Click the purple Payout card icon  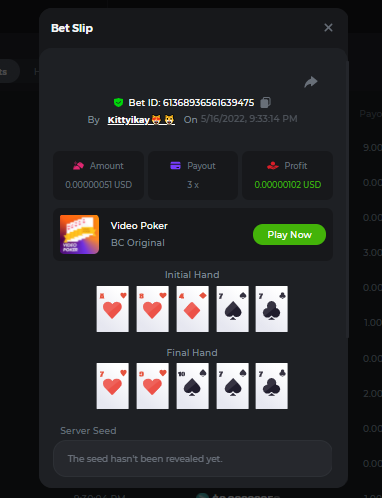[175, 165]
